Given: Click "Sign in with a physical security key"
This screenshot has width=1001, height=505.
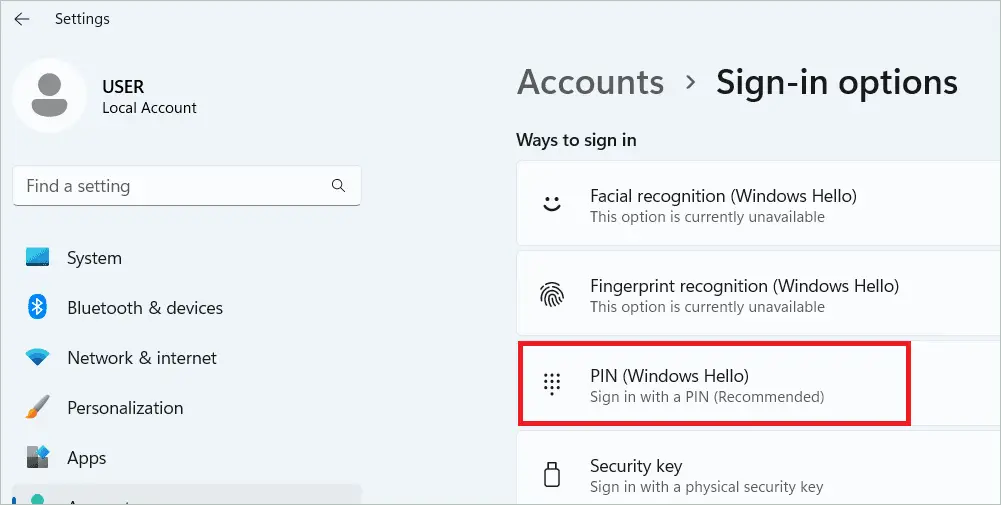Looking at the screenshot, I should point(706,486).
